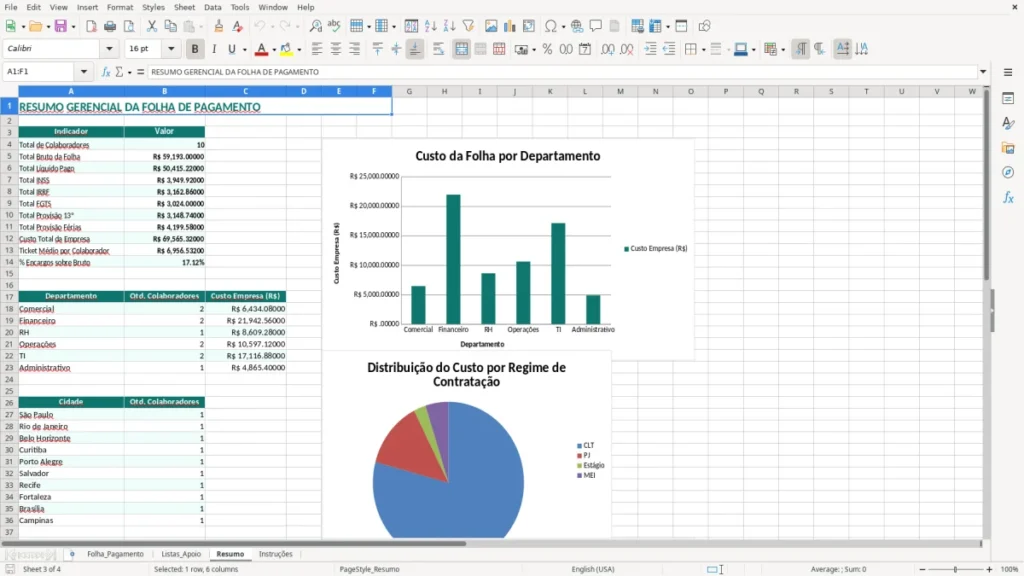1024x576 pixels.
Task: Apply red font color swatch
Action: (261, 49)
